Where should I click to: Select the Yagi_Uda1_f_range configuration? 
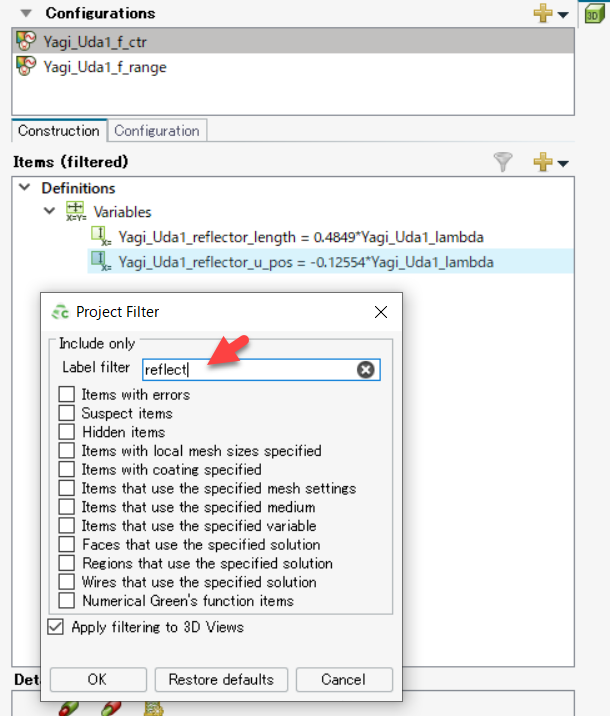click(x=293, y=67)
